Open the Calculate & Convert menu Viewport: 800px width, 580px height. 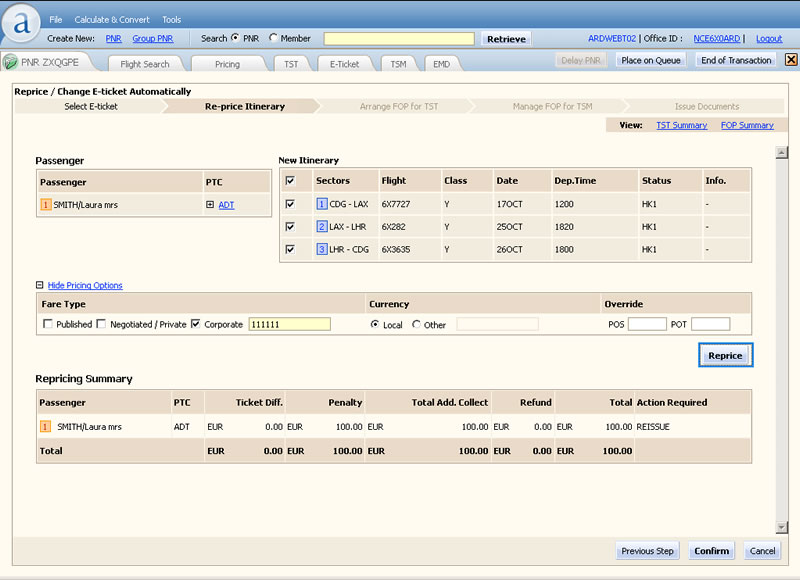(112, 20)
